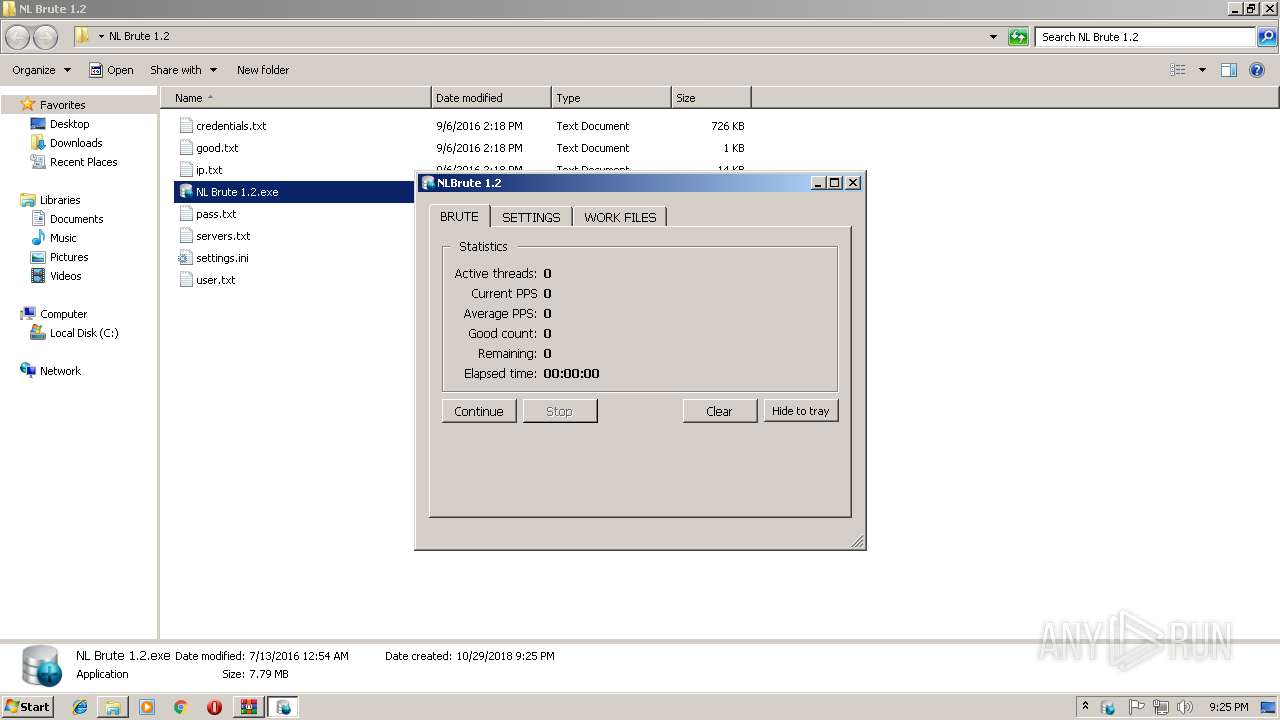Screen dimensions: 1280x720
Task: Open Pictures library
Action: (69, 257)
